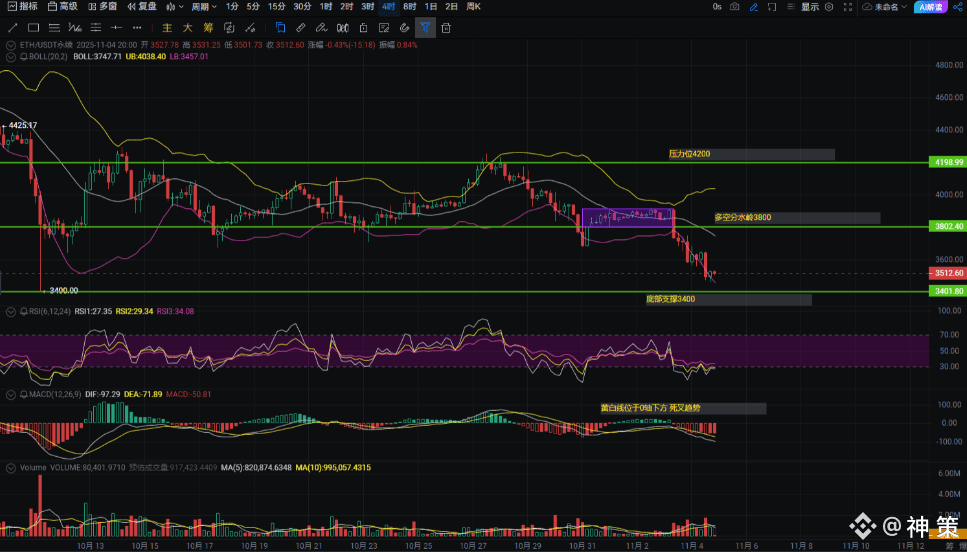Open the 指标 indicators menu
Screen dimensions: 967x552
point(21,7)
